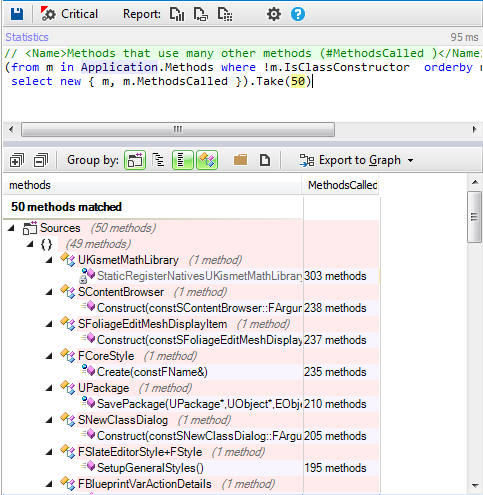Open the first Report icon
Screen dimensions: 483x495
[177, 14]
